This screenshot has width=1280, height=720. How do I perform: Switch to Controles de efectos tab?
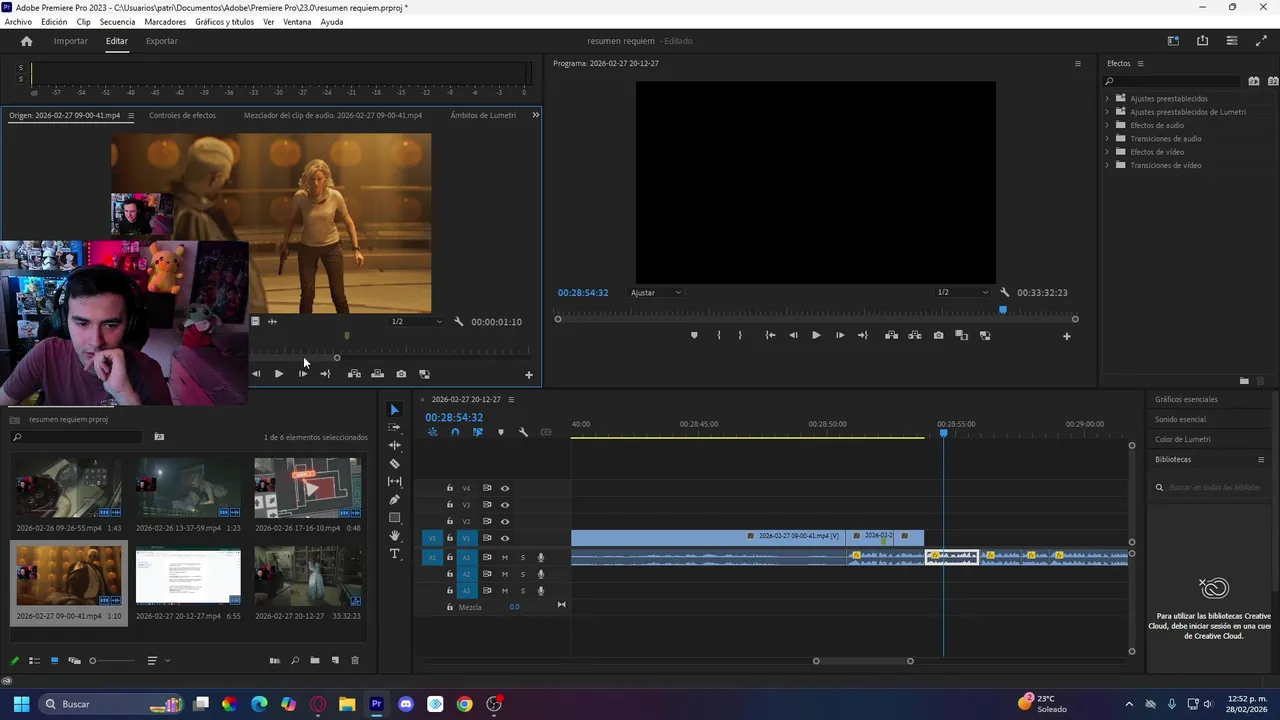tap(182, 115)
